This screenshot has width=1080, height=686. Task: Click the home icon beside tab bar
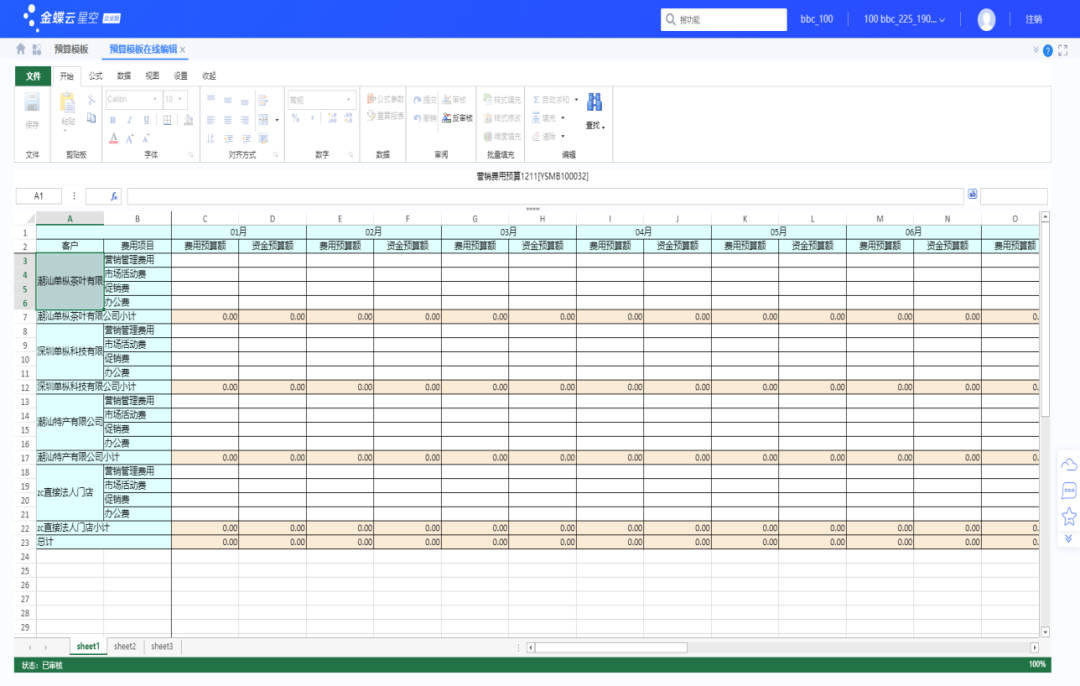tap(21, 49)
